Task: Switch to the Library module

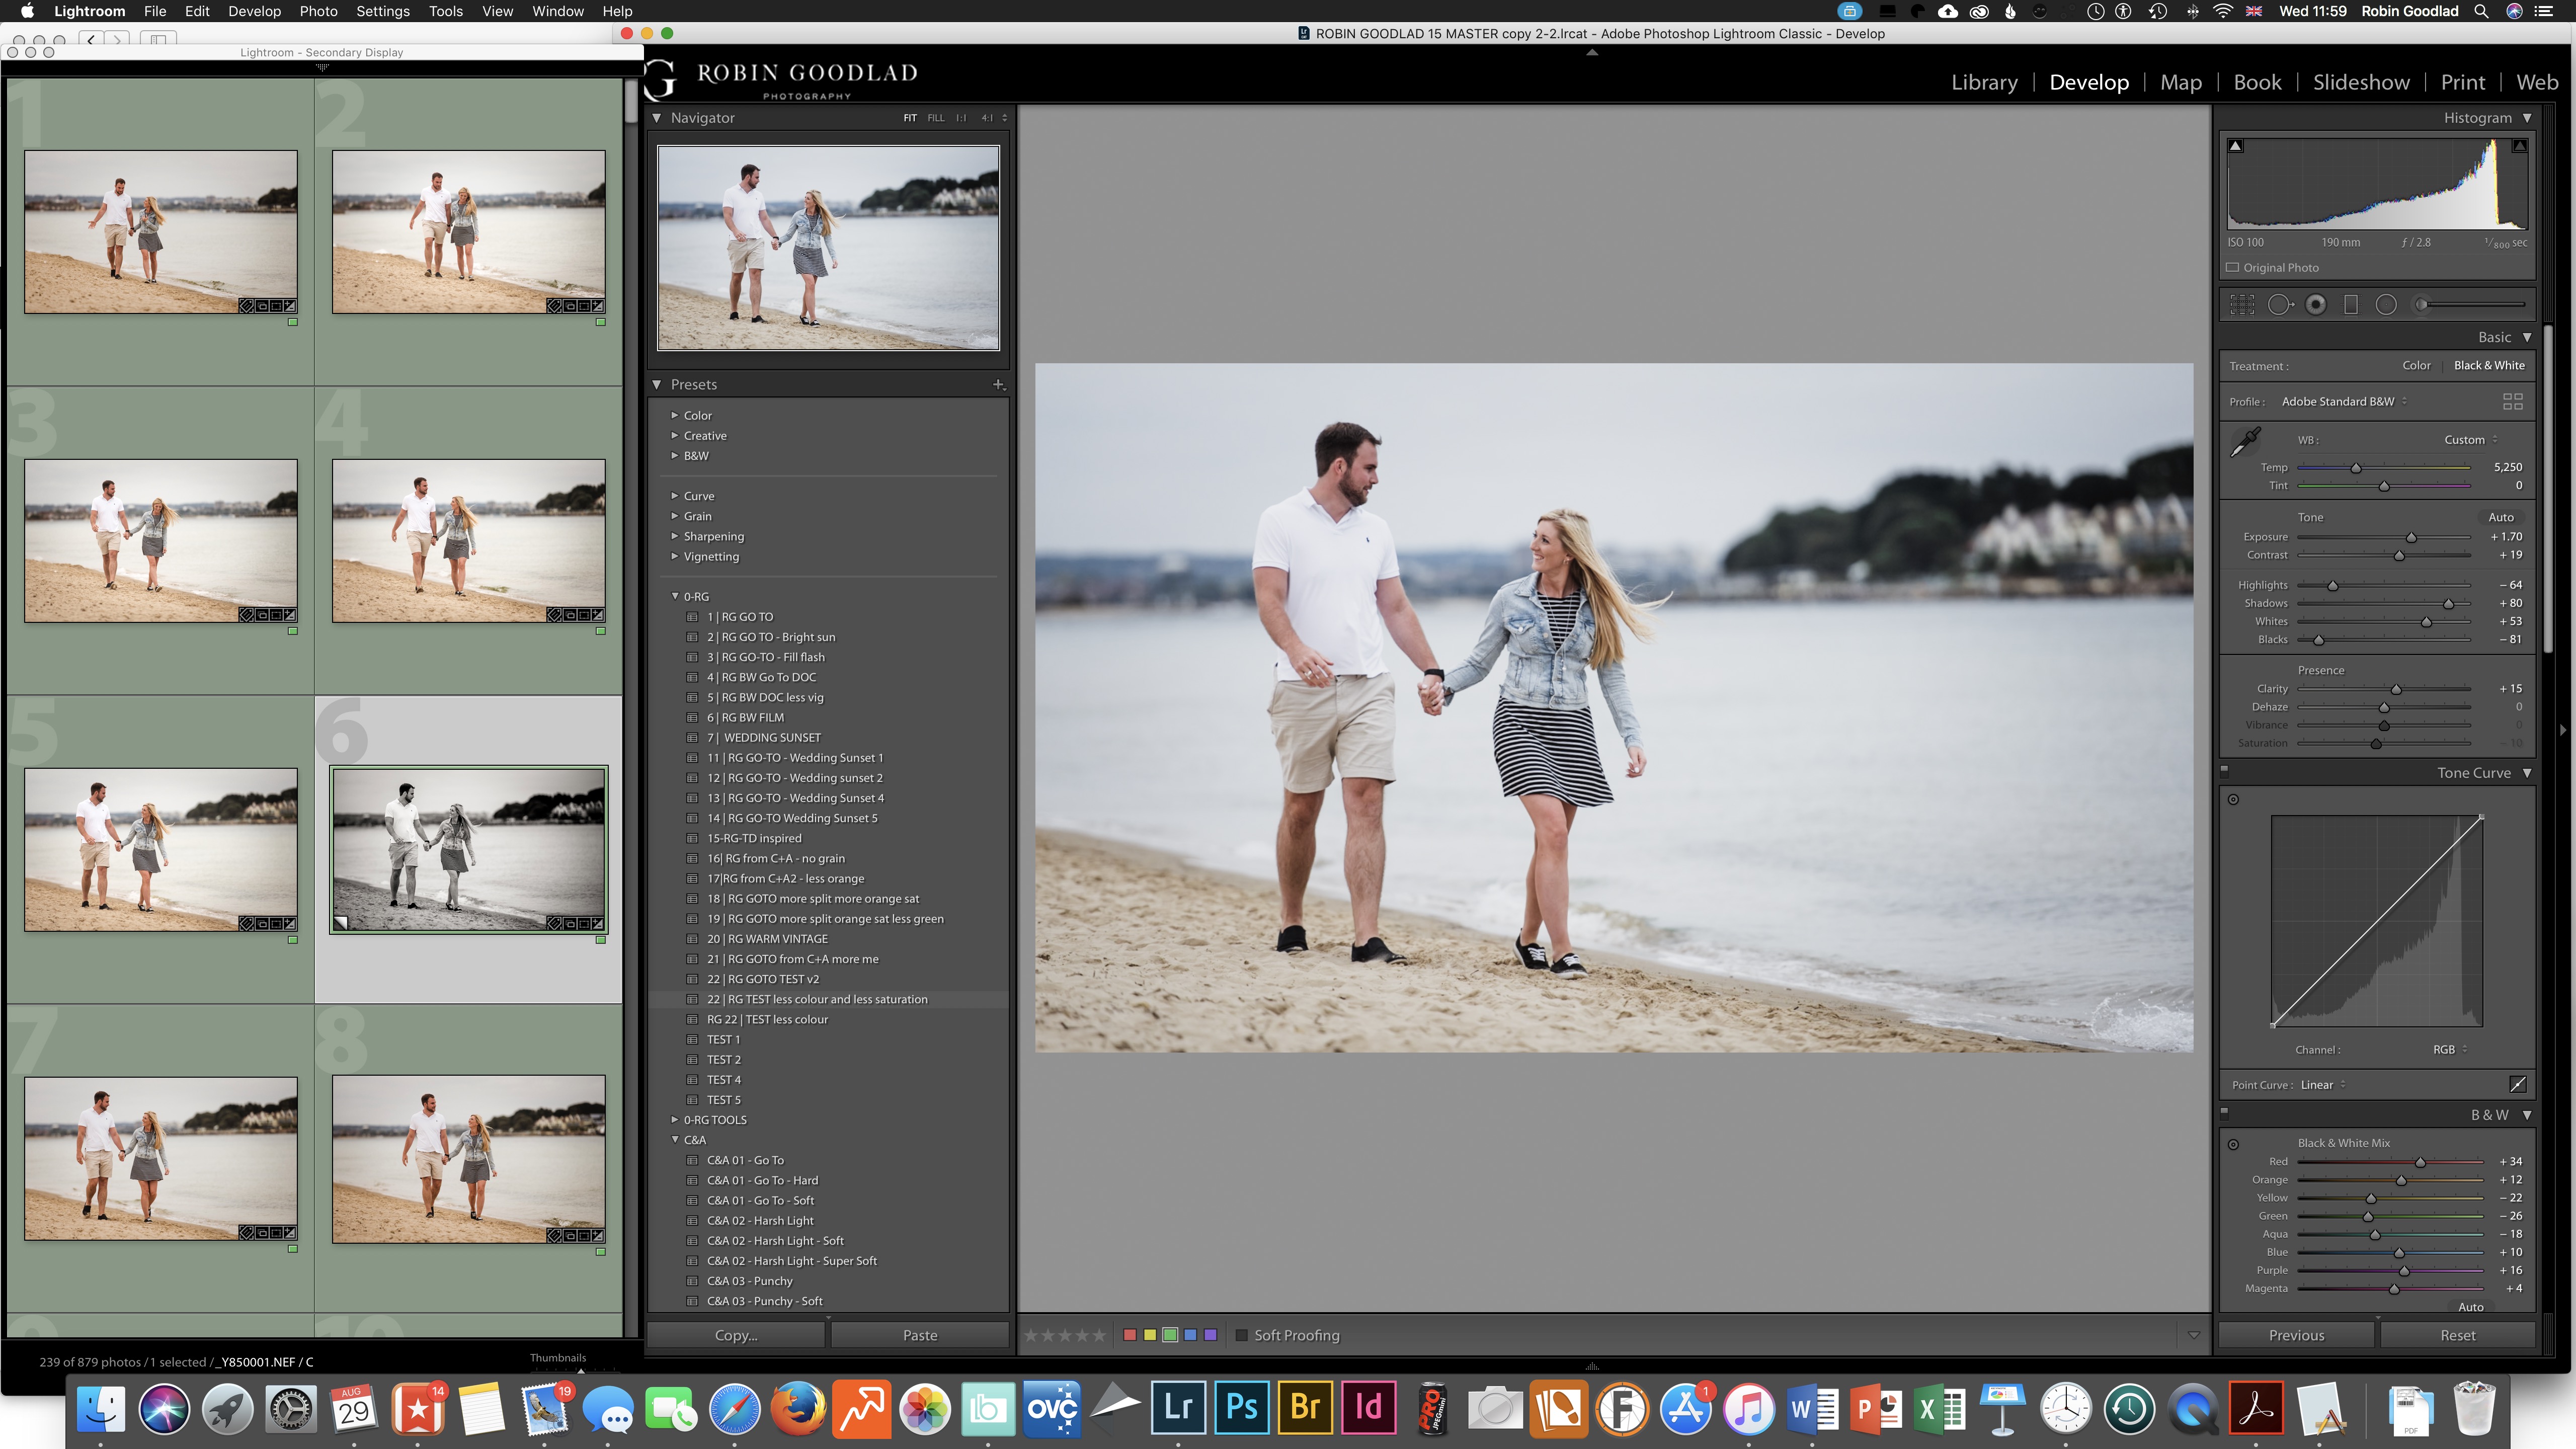Action: 1984,82
